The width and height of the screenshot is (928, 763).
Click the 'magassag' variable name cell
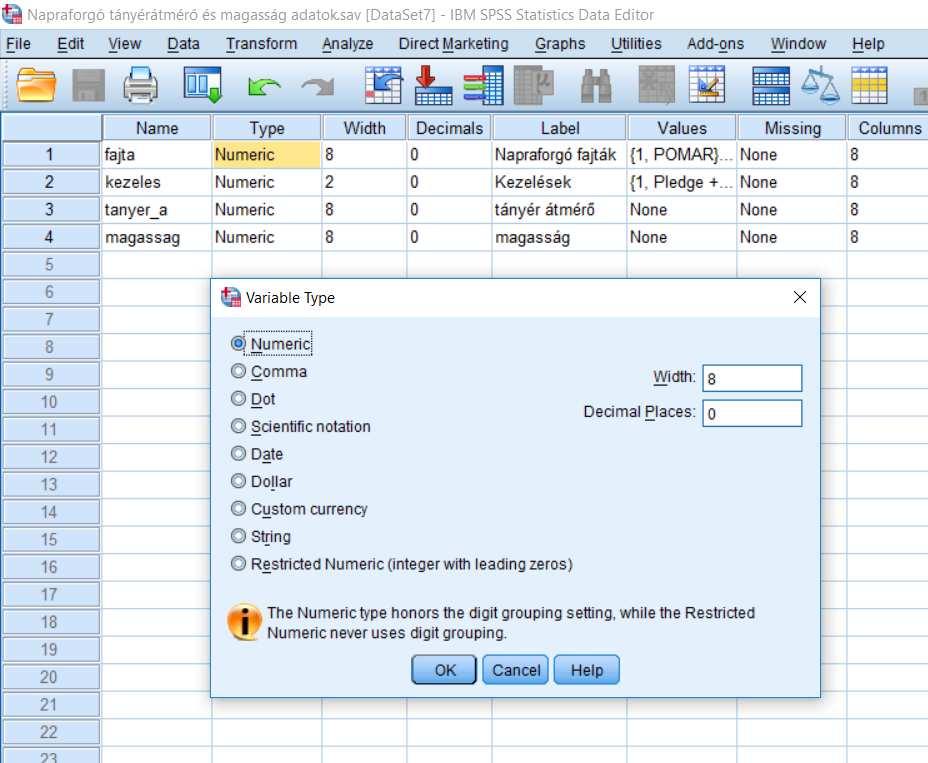(157, 237)
